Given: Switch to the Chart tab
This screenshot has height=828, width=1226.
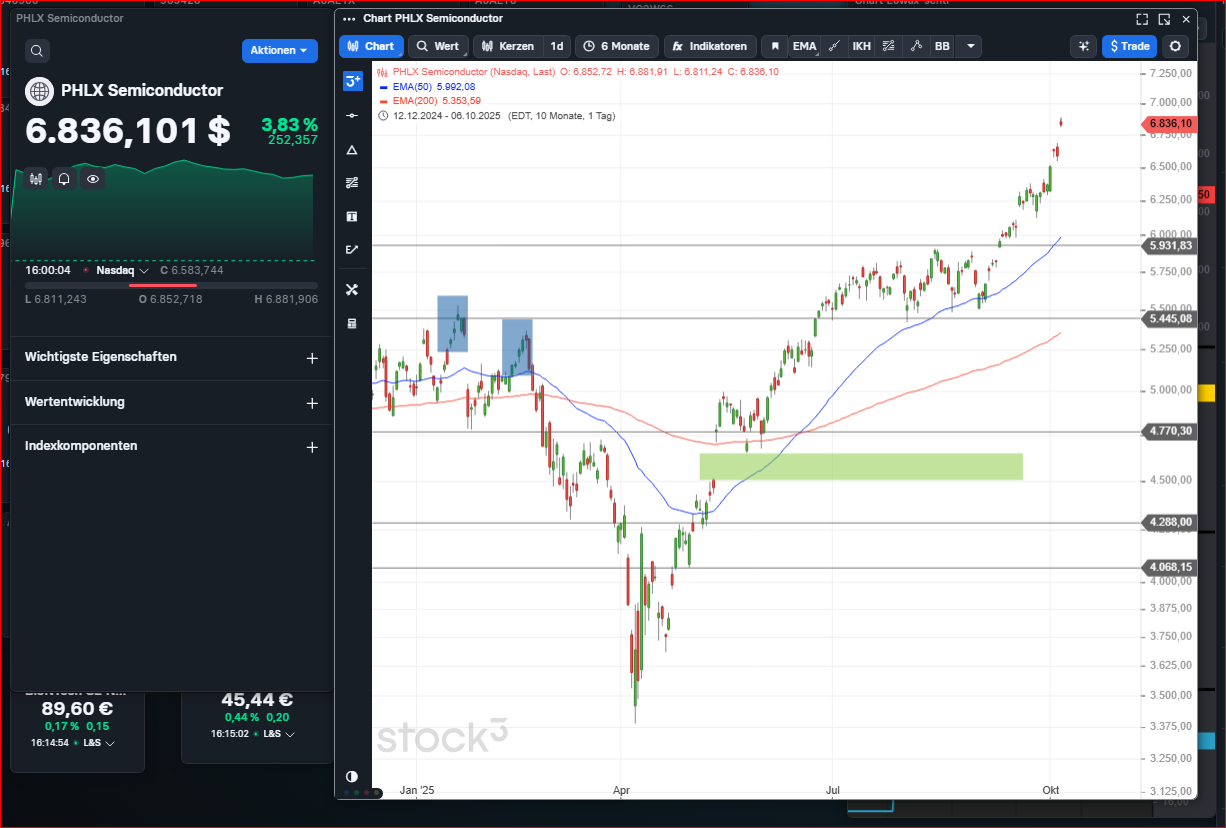Looking at the screenshot, I should point(371,46).
